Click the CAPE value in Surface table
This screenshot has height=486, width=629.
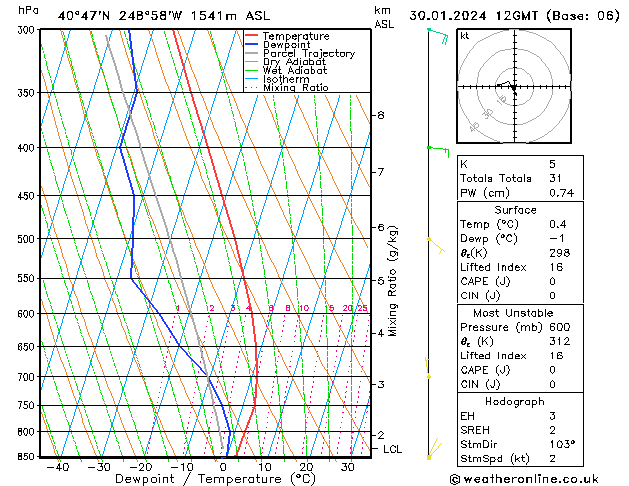click(x=552, y=281)
